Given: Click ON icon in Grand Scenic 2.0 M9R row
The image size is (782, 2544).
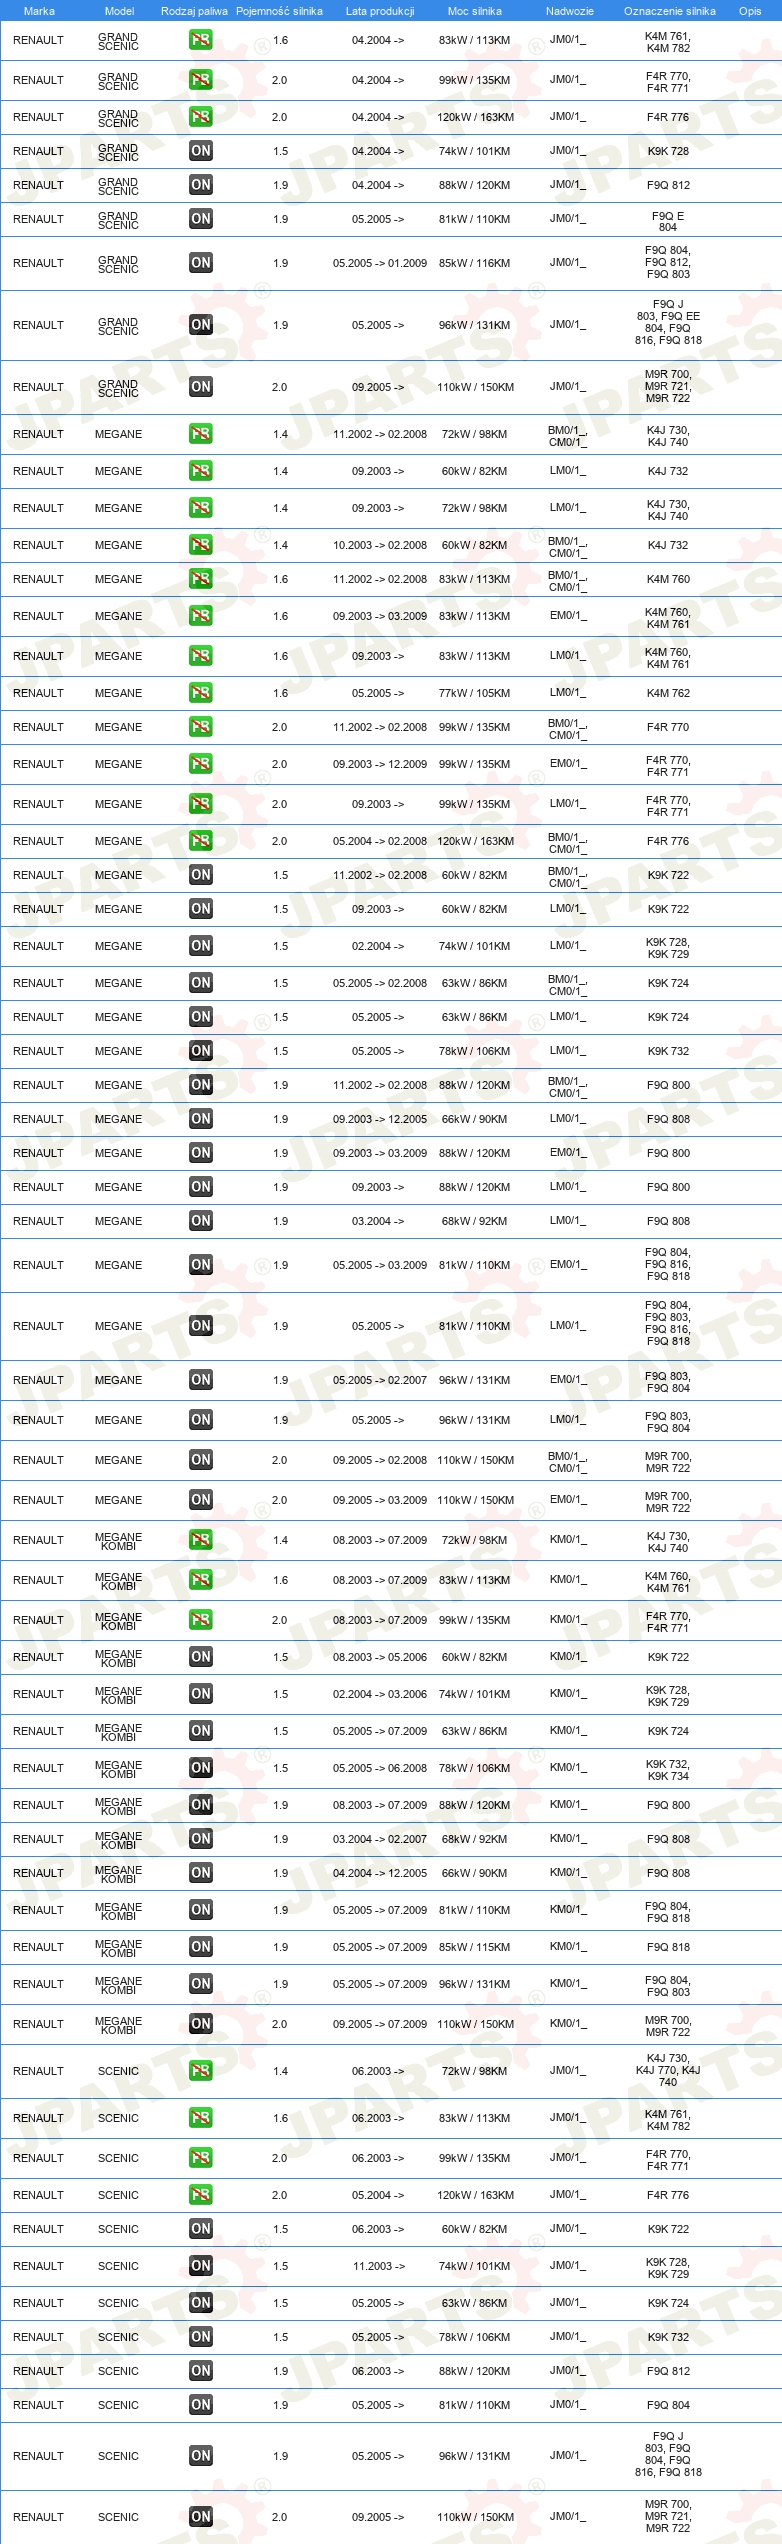Looking at the screenshot, I should tap(200, 388).
